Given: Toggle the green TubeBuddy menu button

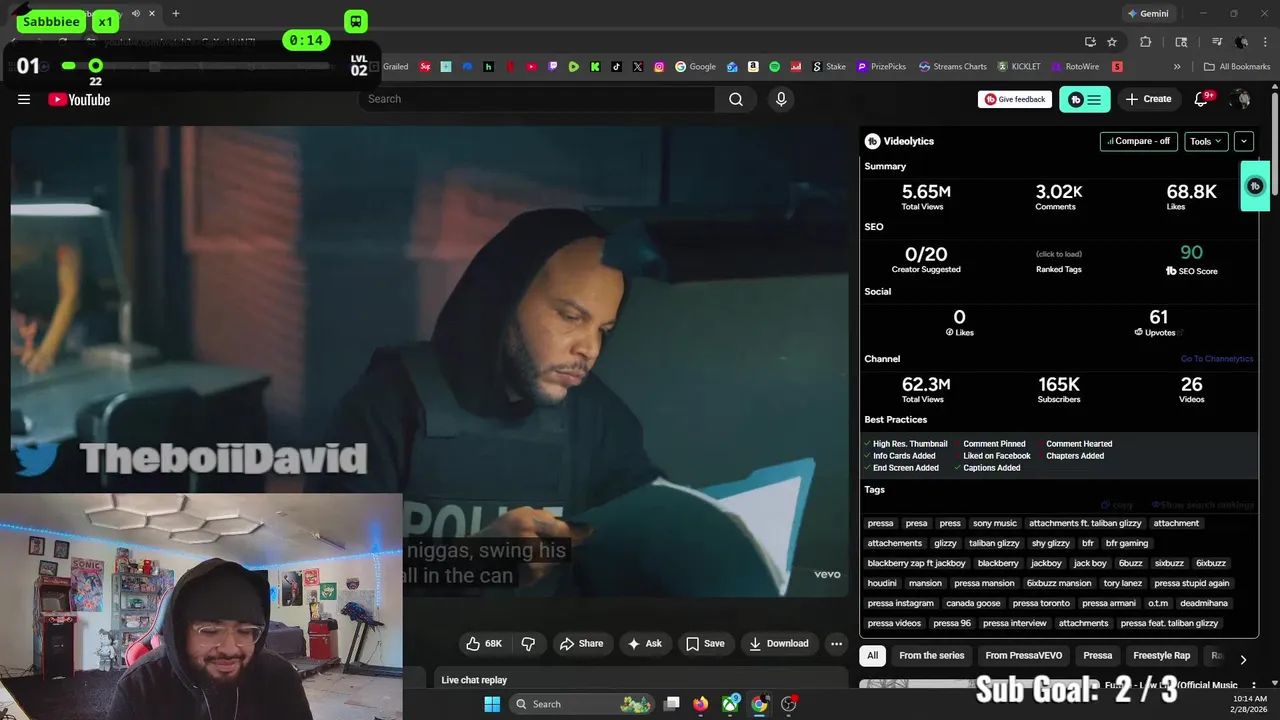Looking at the screenshot, I should coord(1085,99).
